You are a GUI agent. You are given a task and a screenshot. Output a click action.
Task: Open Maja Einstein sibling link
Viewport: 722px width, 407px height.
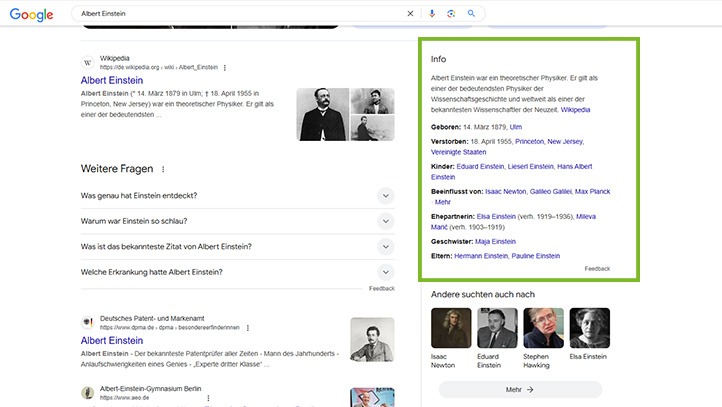[x=495, y=241]
